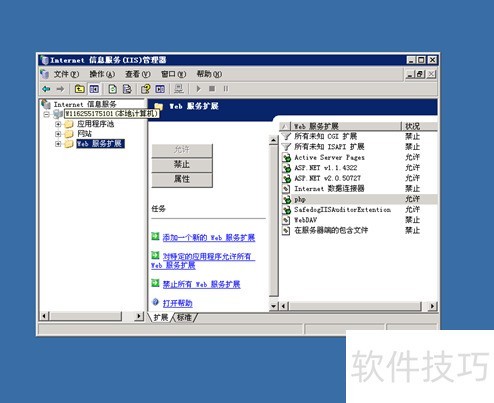
Task: Click the Forward arrow toolbar icon
Action: point(60,89)
